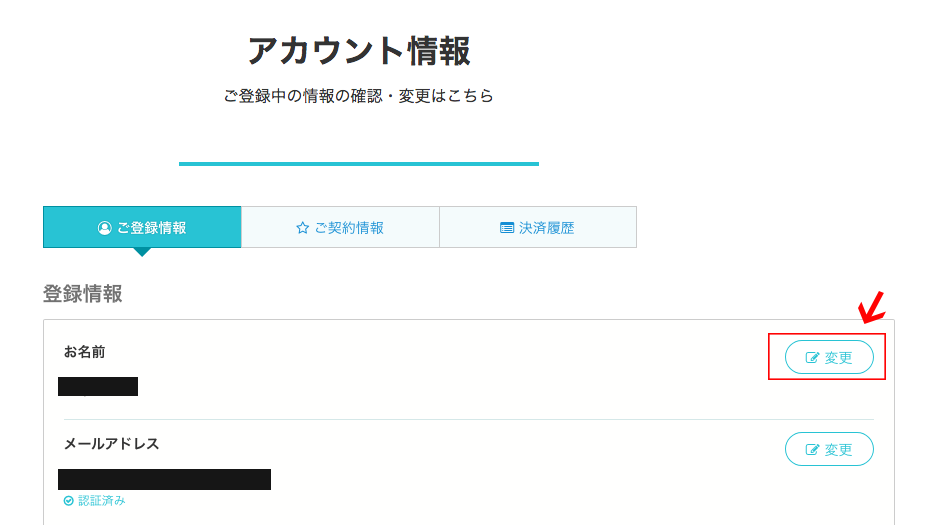Click the edit pencil icon for メールアドレス
Screen dimensions: 932x525
click(812, 449)
